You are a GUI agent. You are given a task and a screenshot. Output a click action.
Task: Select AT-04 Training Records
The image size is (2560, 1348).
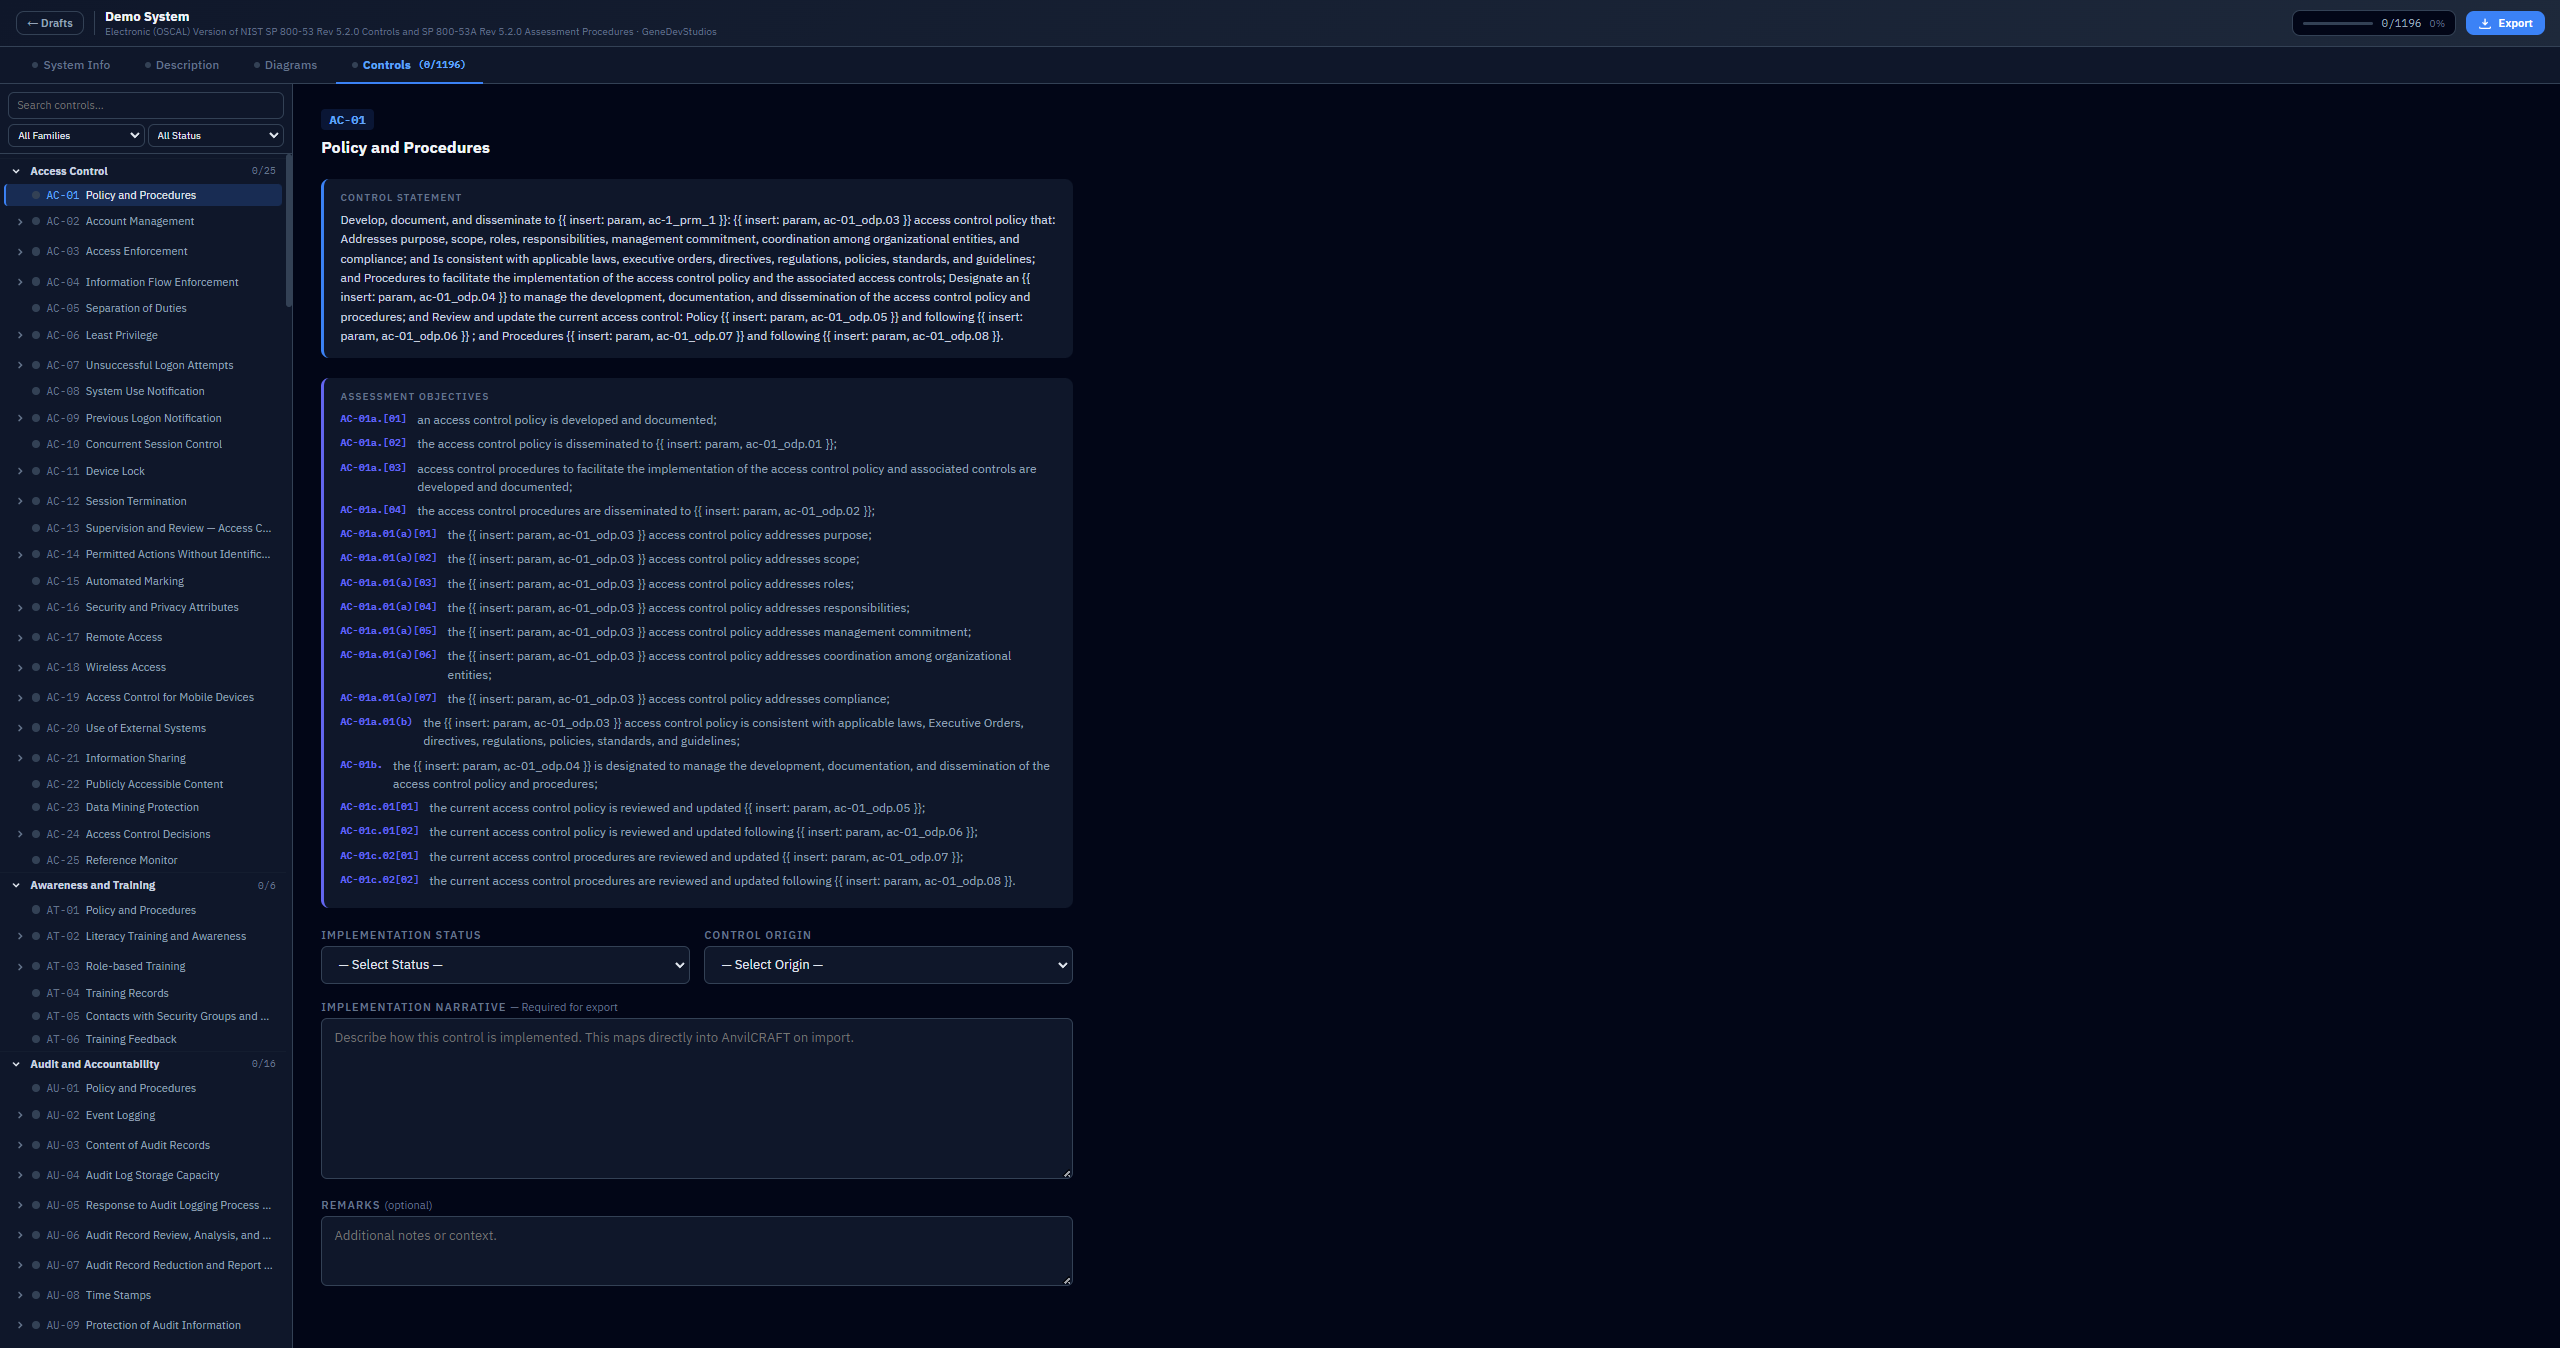[x=144, y=993]
